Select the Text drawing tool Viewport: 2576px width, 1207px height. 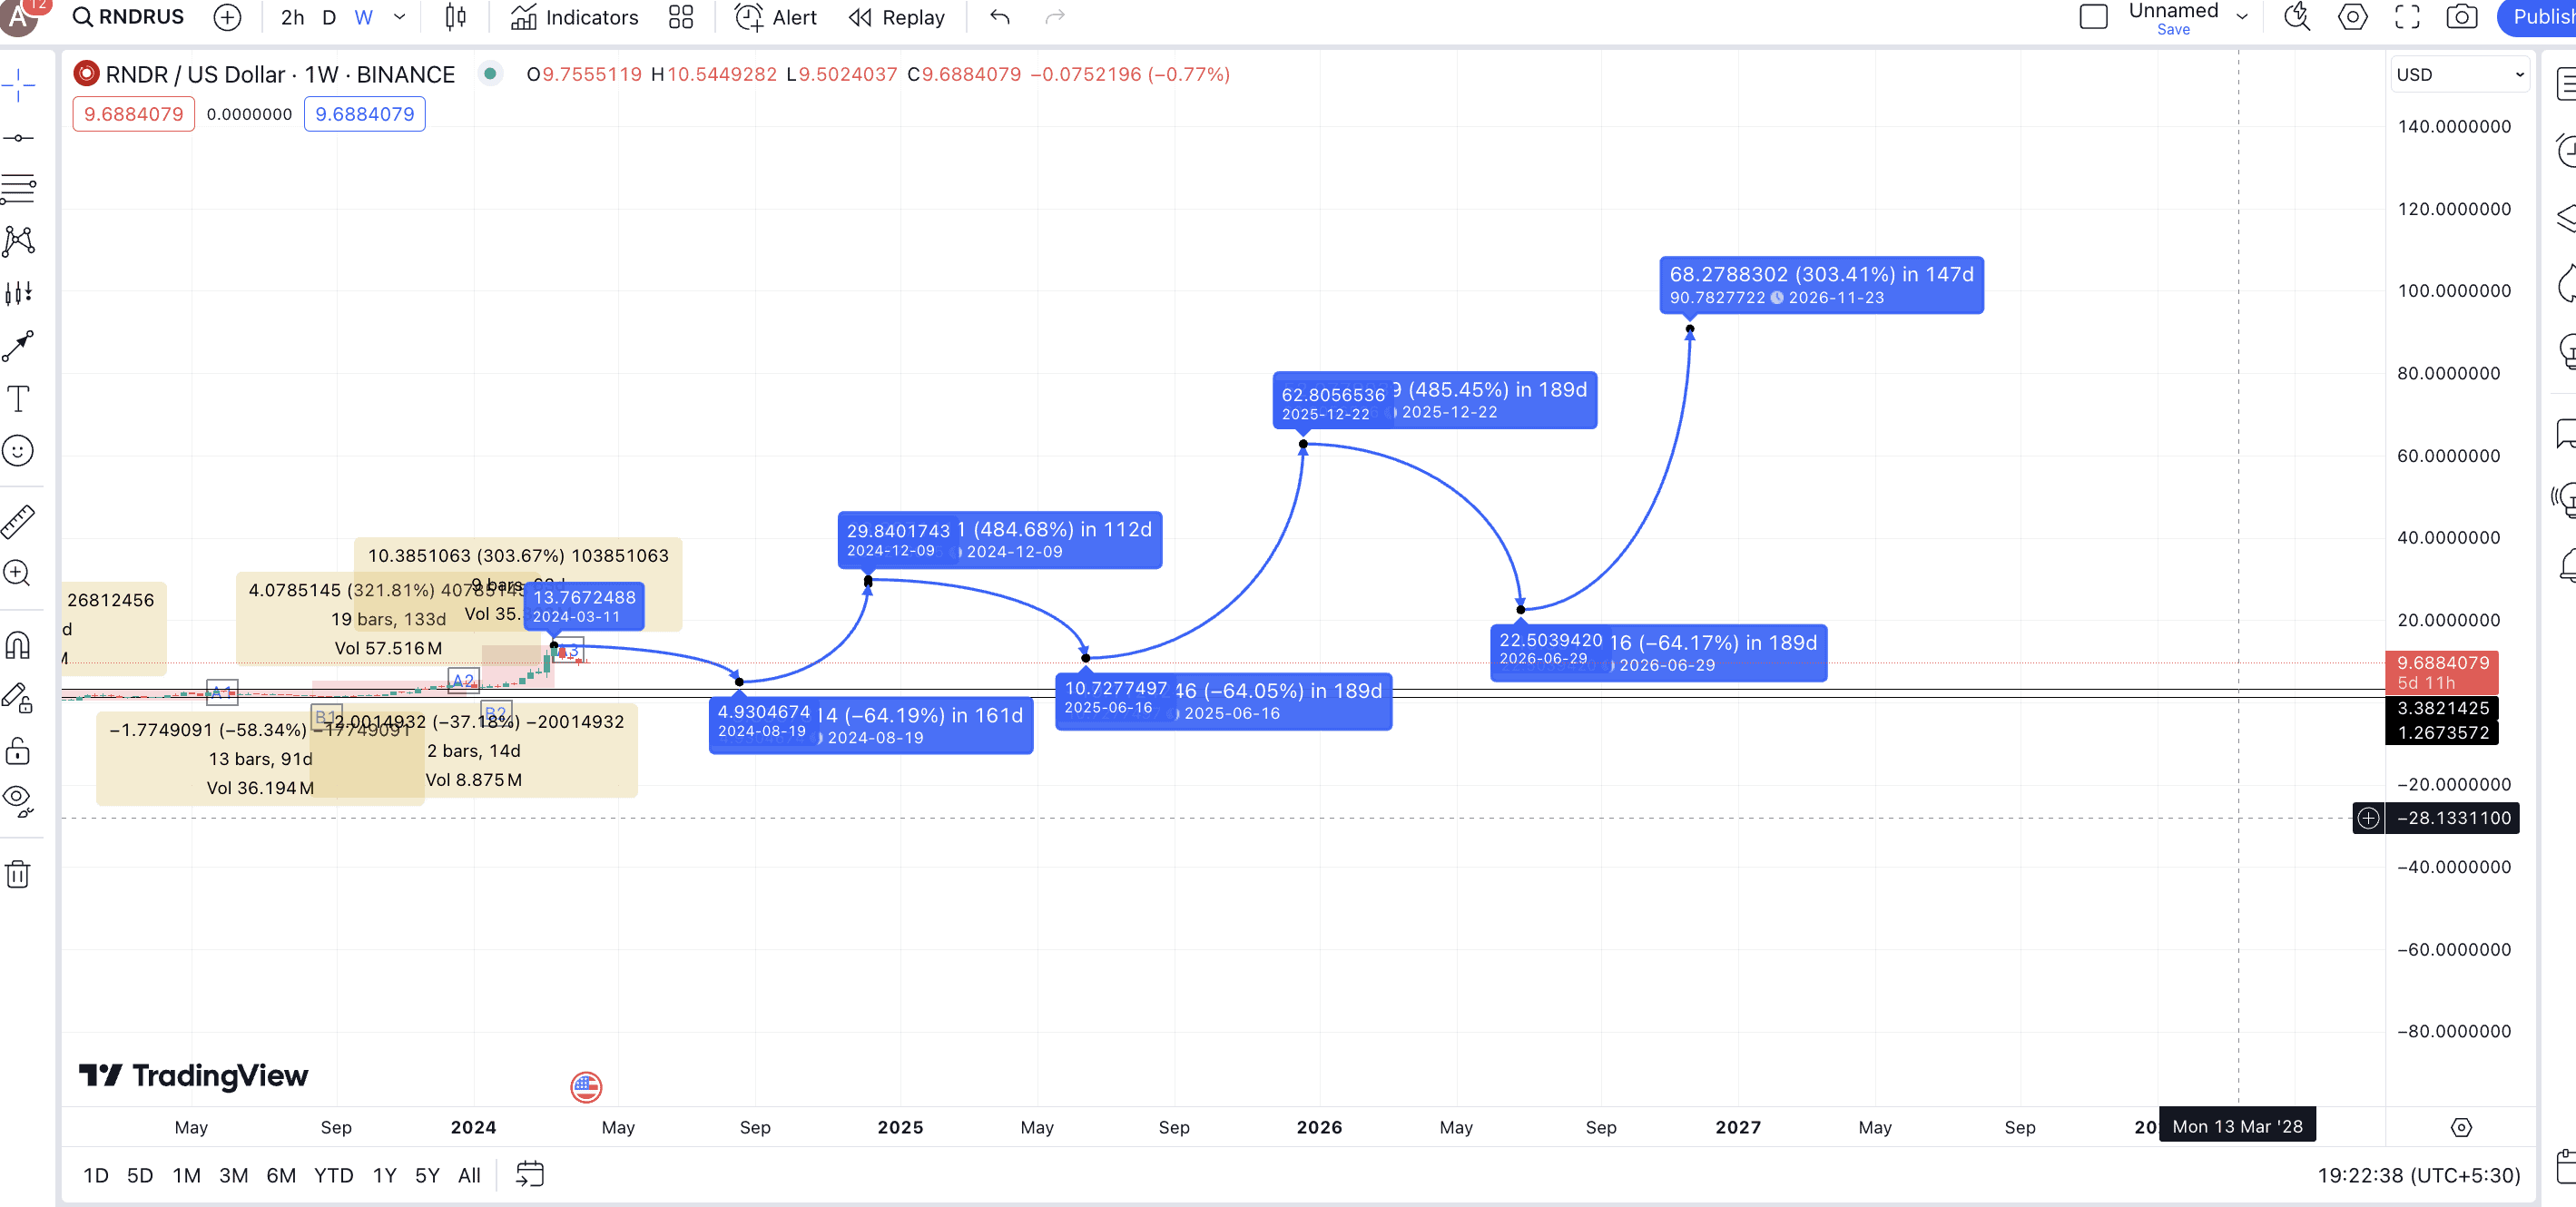18,399
